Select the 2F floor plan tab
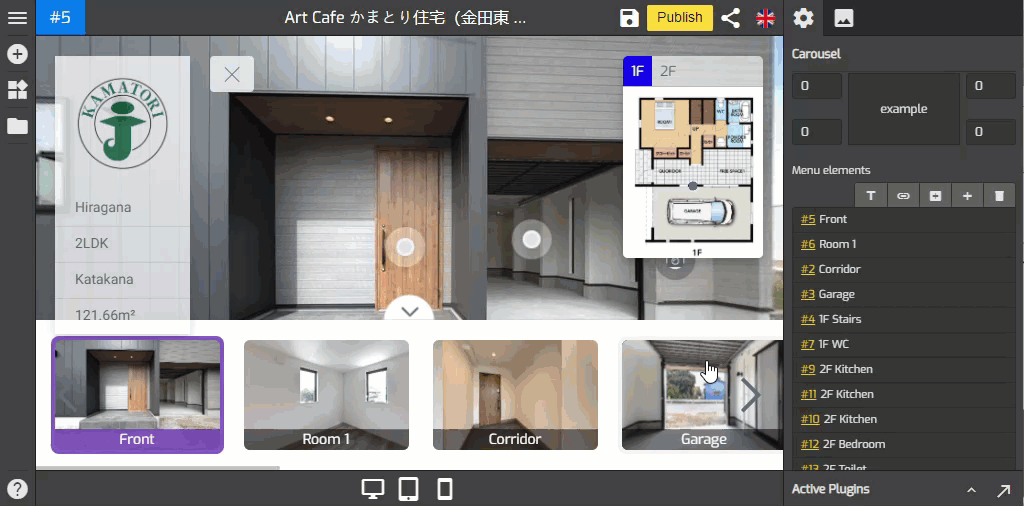The image size is (1024, 506). 667,71
